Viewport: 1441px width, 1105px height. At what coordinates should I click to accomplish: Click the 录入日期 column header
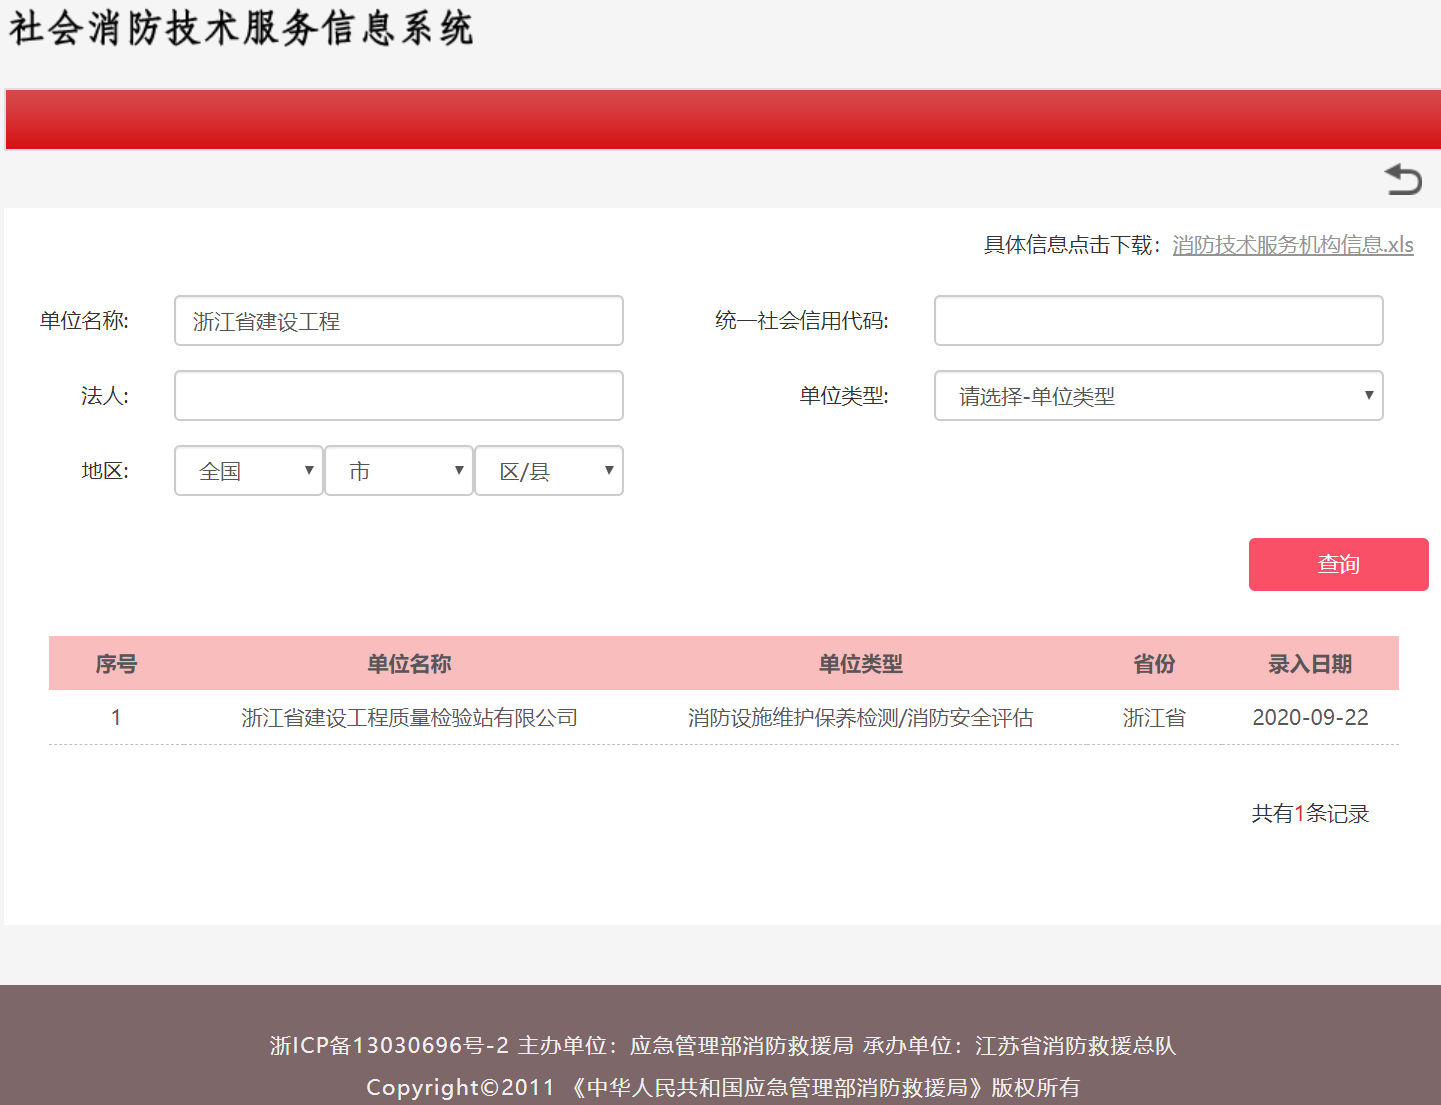point(1310,664)
